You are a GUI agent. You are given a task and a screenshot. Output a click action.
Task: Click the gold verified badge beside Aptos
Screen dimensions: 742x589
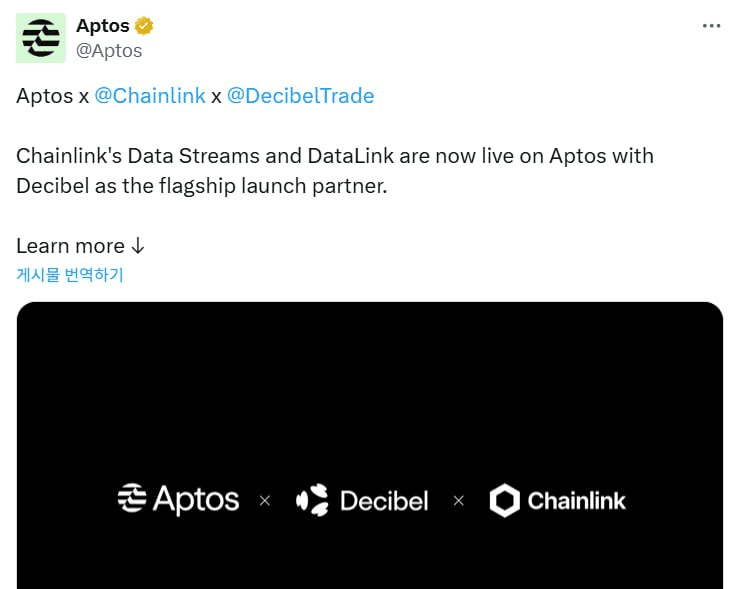[x=144, y=26]
